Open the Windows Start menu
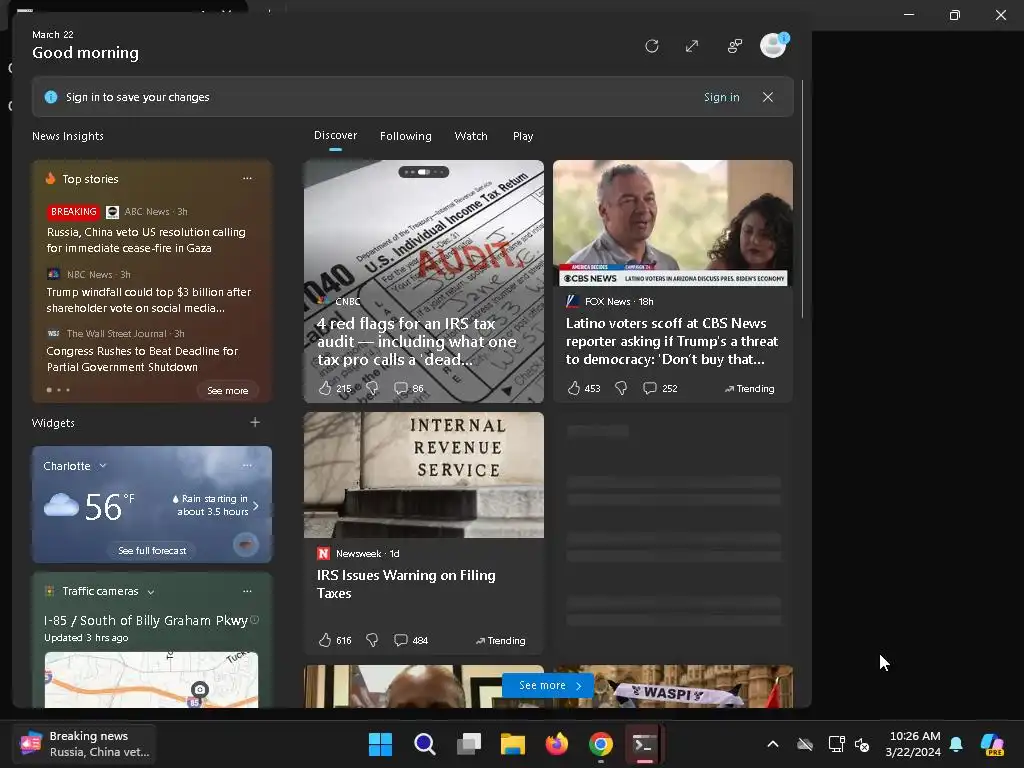Screen dimensions: 1024x768 click(380, 744)
